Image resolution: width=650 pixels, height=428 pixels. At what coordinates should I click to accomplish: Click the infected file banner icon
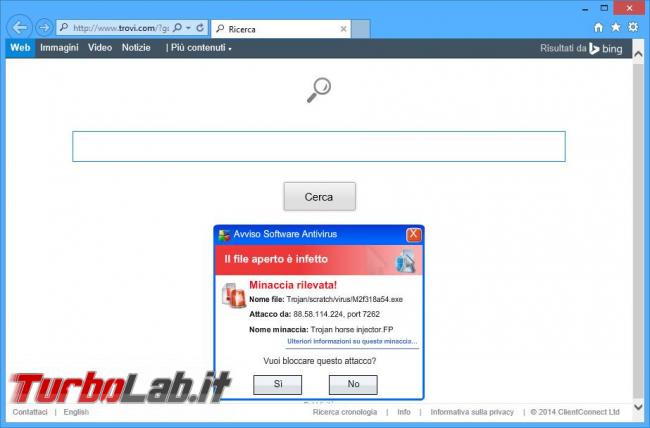(x=405, y=260)
